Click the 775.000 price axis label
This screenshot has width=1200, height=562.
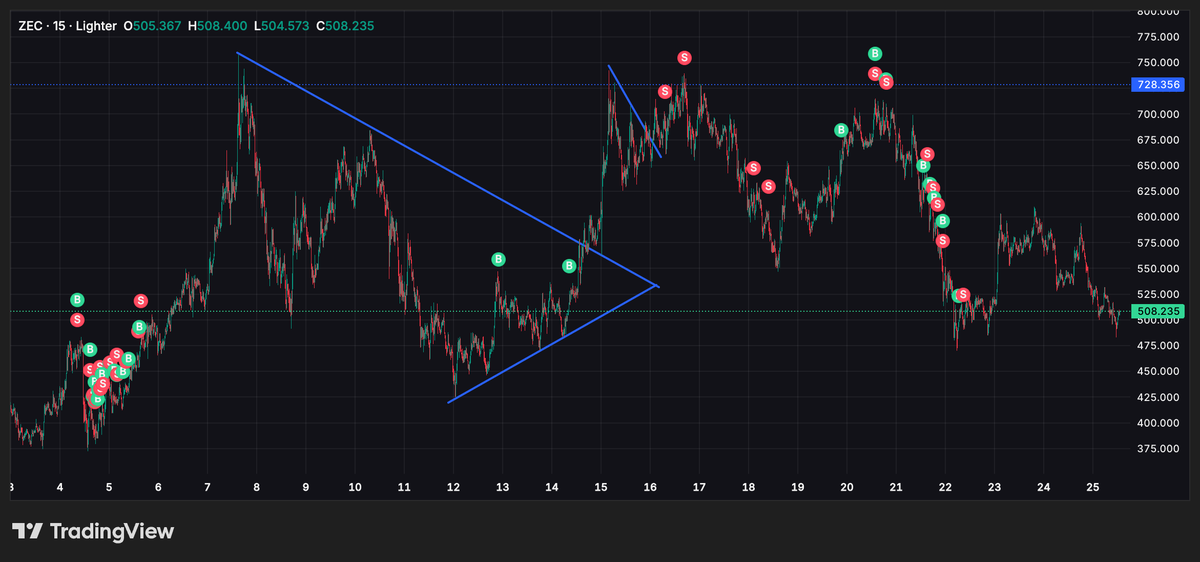click(x=1160, y=37)
